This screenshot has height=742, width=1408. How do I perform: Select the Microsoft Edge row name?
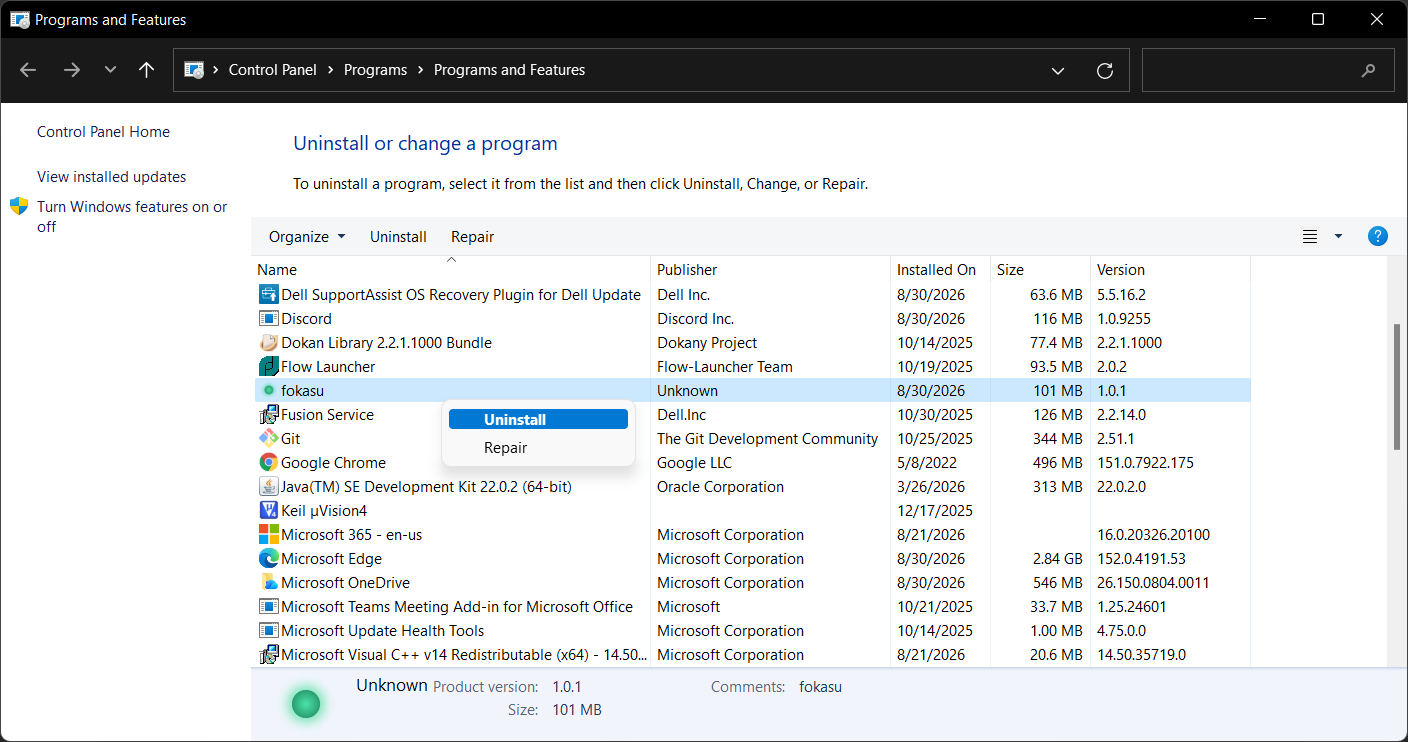pos(331,559)
